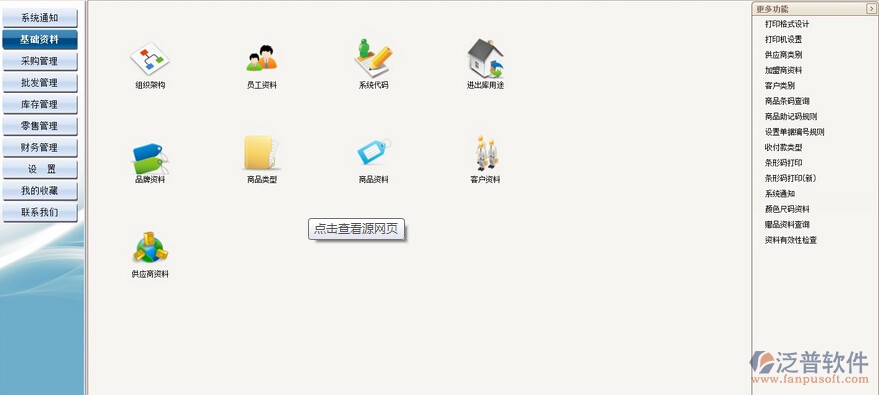Open the 系统代码 system code icon
This screenshot has width=879, height=395.
click(373, 58)
